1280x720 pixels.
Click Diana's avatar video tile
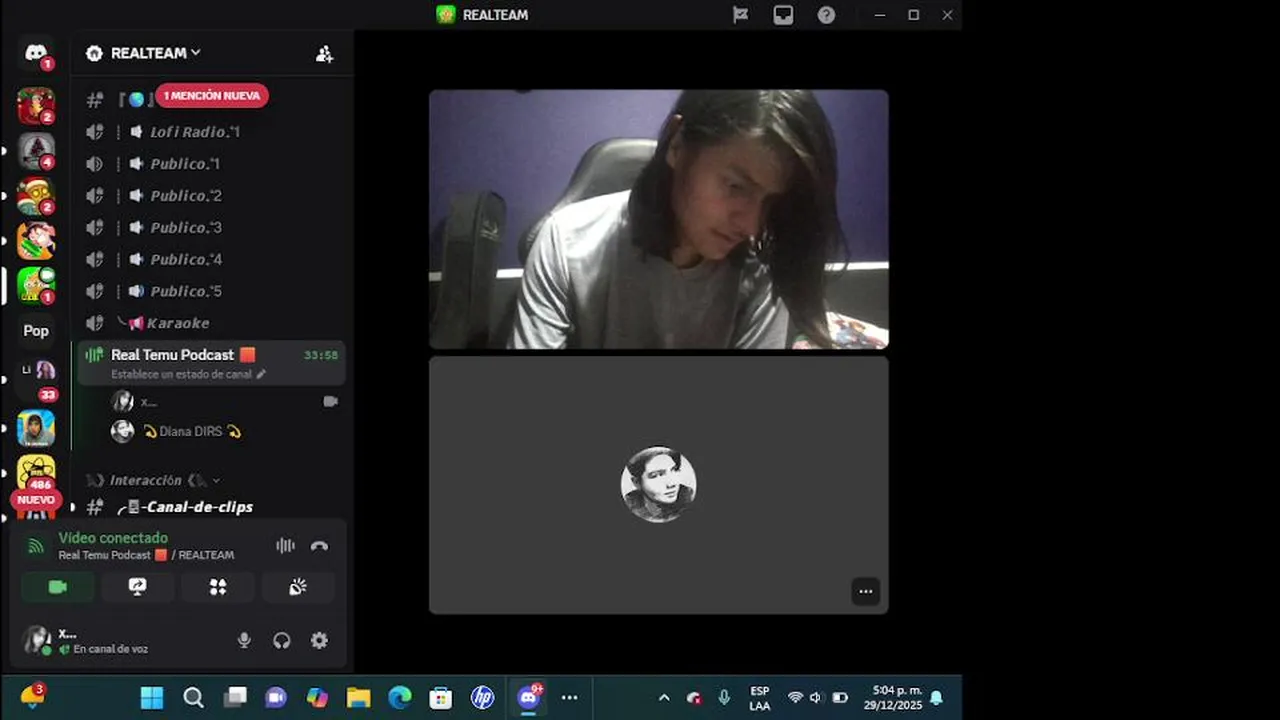tap(659, 485)
